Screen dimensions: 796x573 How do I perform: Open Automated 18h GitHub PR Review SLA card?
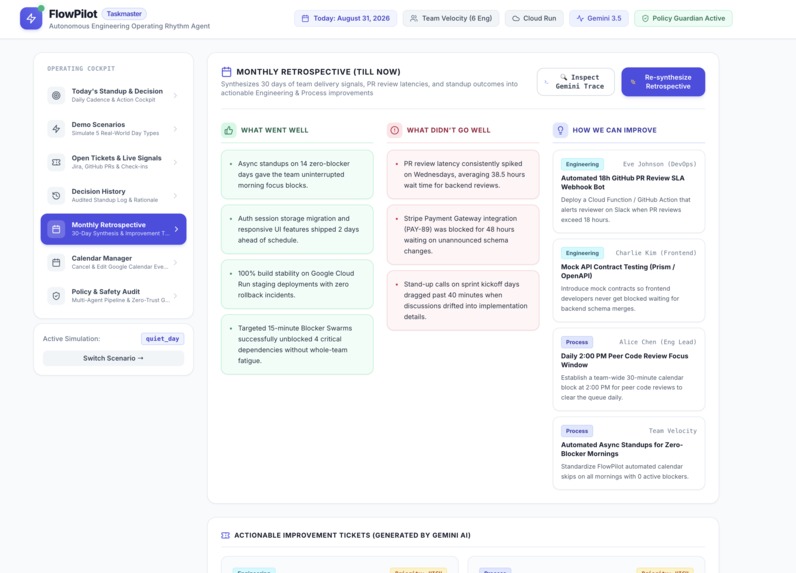pos(629,191)
